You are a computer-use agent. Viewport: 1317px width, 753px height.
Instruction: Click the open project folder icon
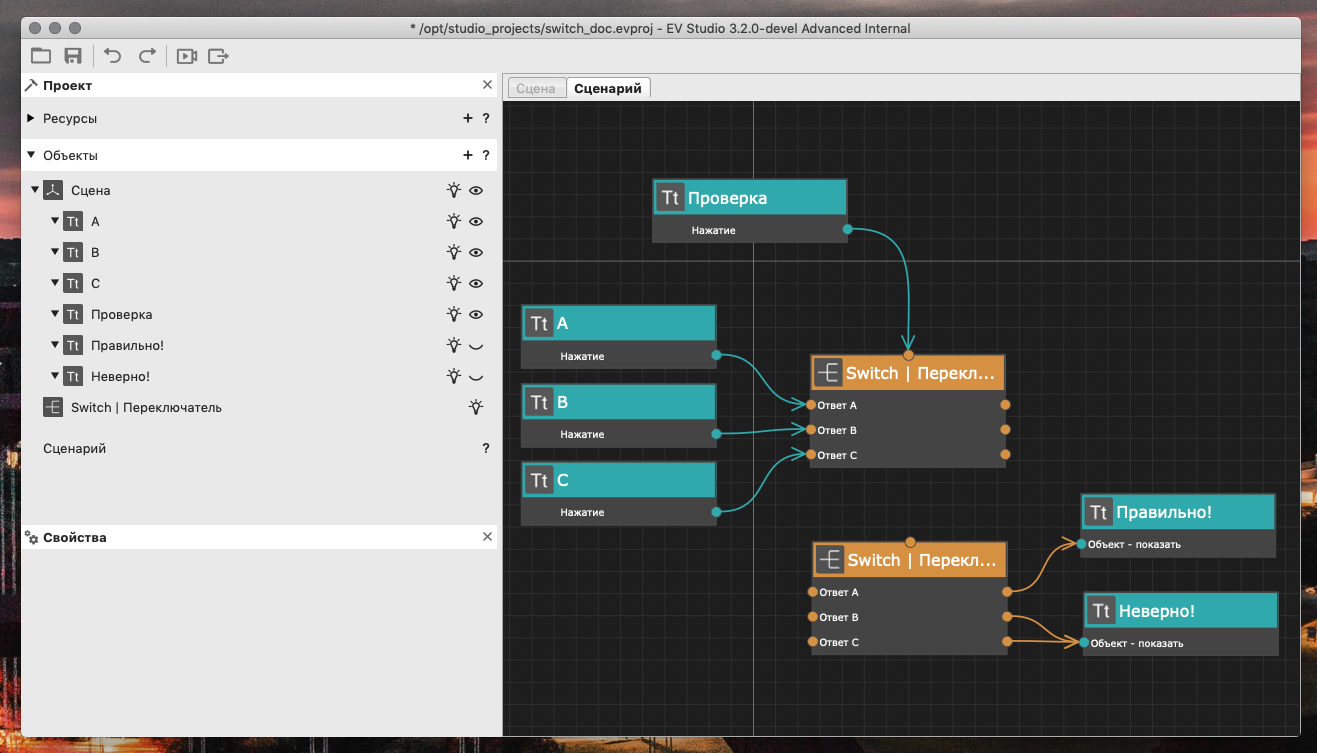(x=41, y=56)
